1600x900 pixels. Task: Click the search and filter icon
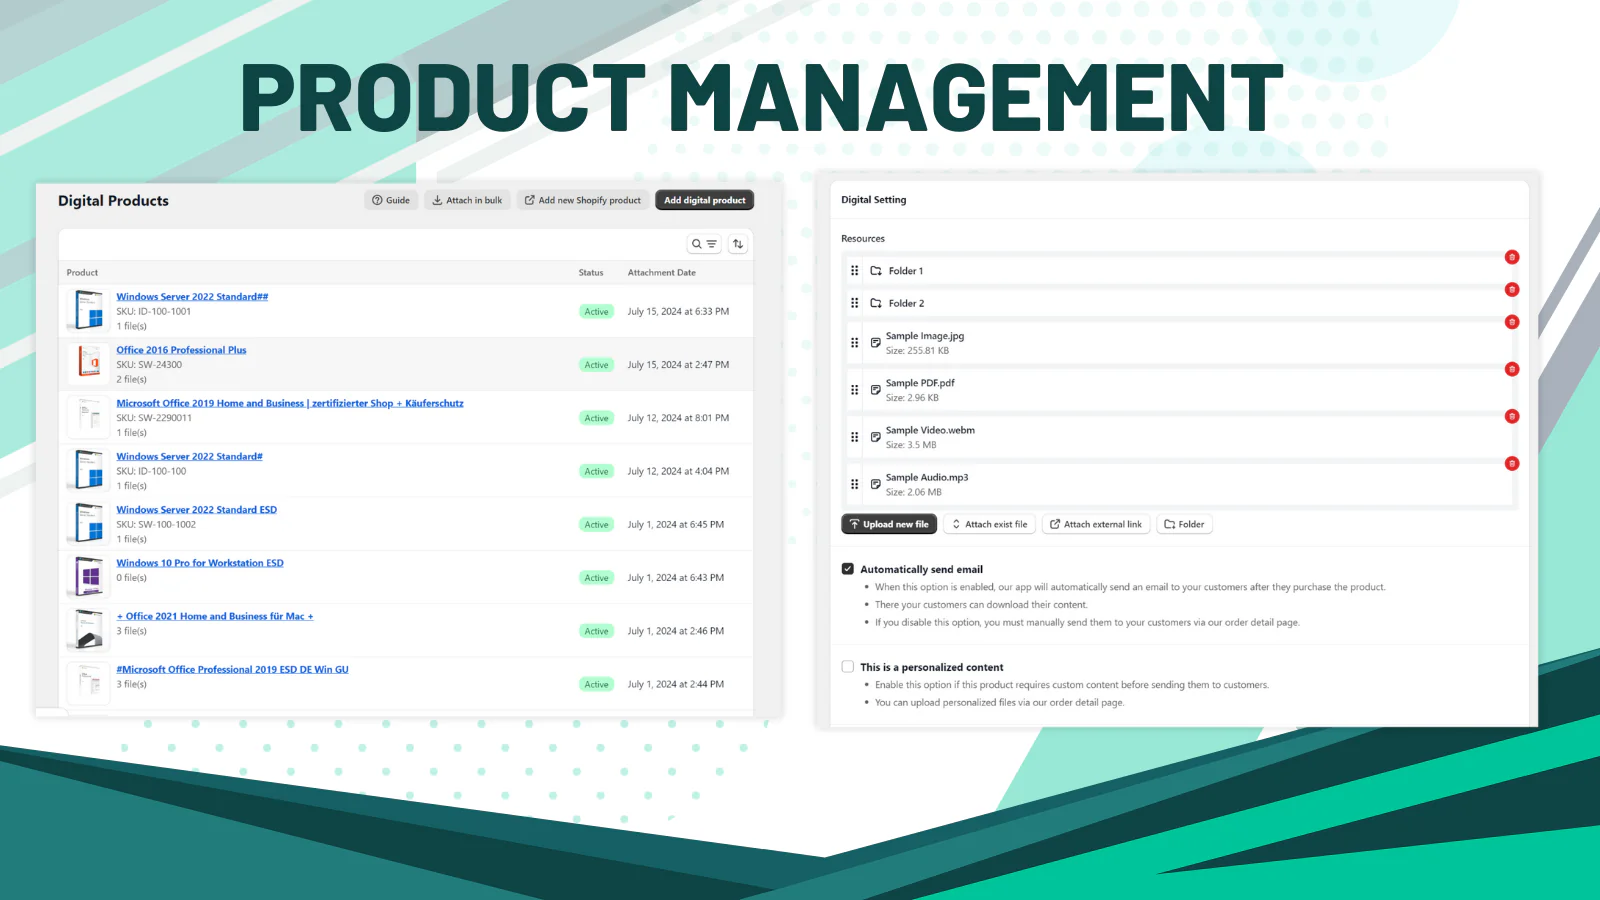704,244
